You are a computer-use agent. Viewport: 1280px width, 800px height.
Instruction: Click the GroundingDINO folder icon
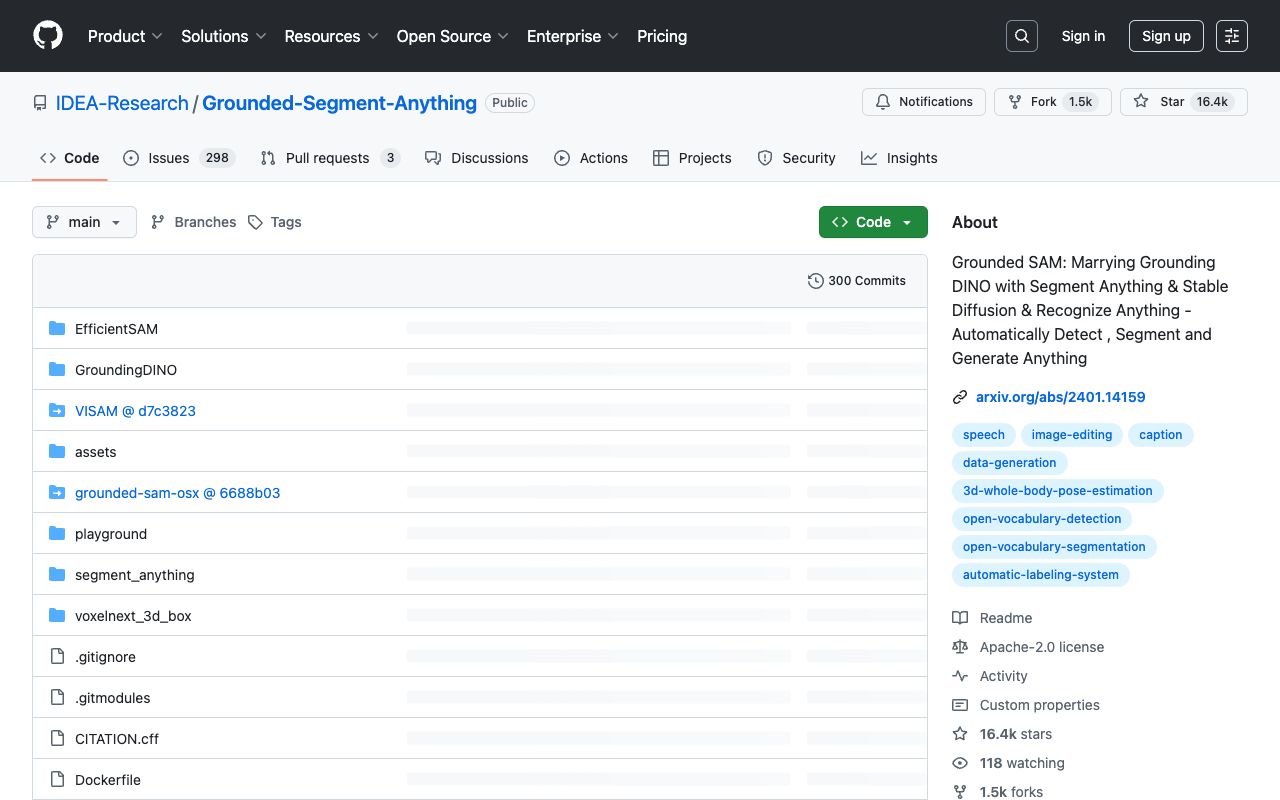57,370
